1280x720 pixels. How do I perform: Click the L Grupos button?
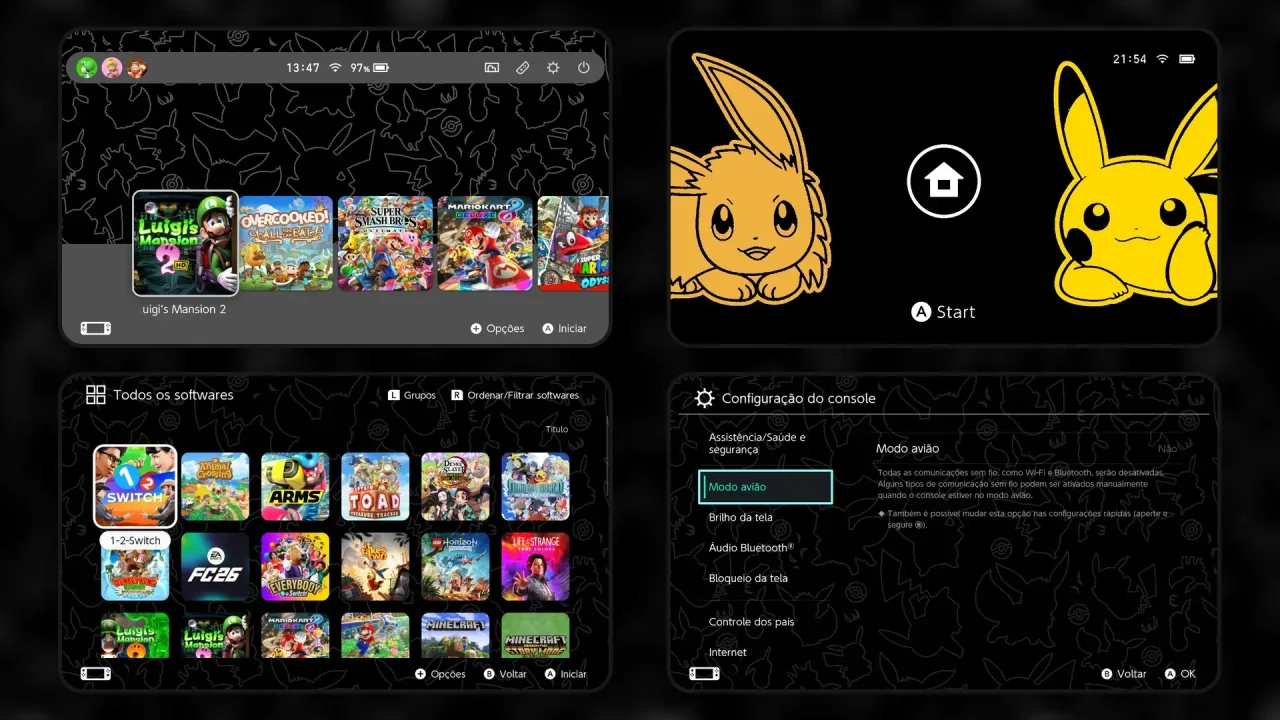tap(412, 395)
